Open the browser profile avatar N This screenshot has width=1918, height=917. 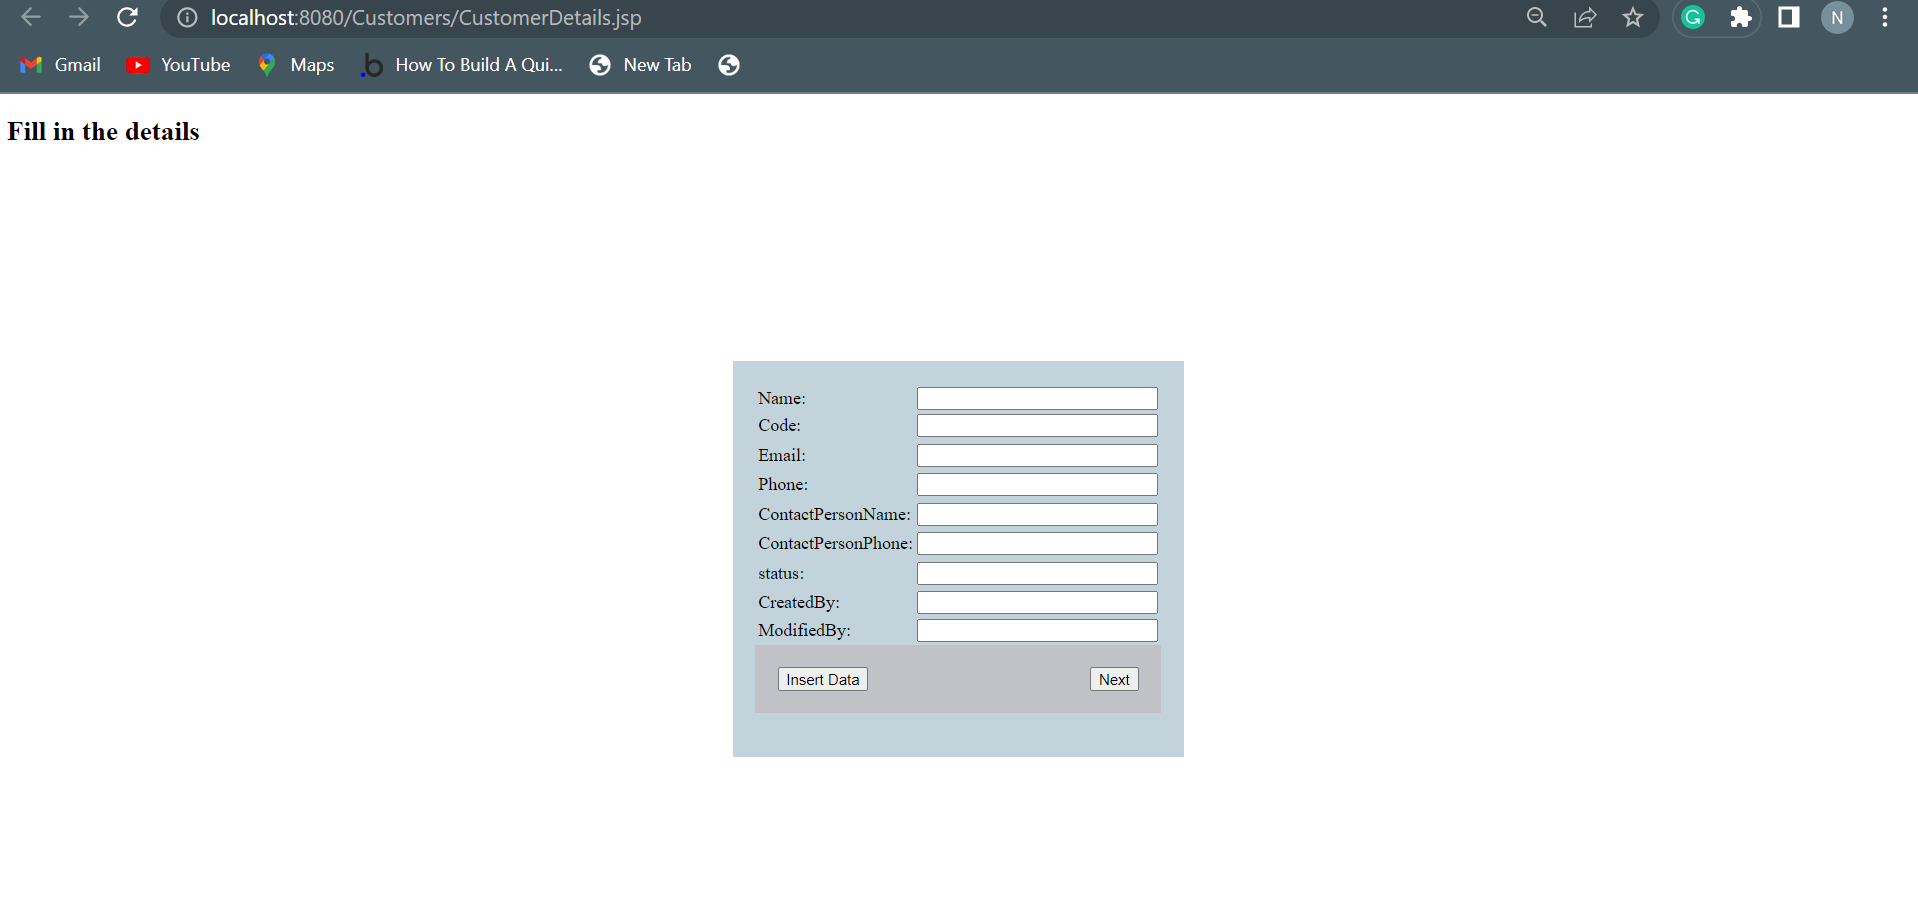(x=1838, y=17)
